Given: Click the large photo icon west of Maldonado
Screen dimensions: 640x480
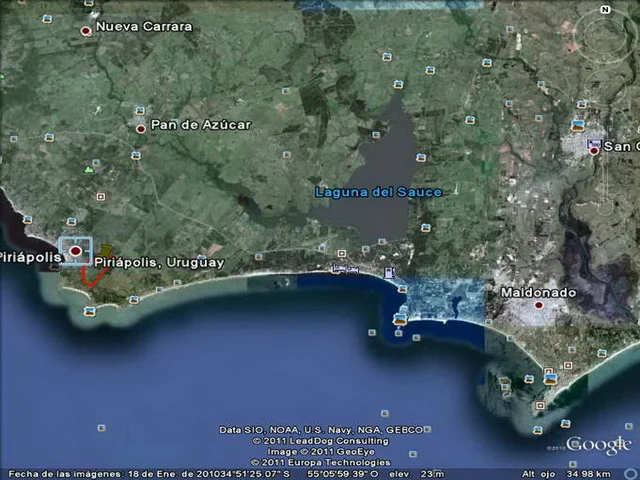Looking at the screenshot, I should [400, 319].
